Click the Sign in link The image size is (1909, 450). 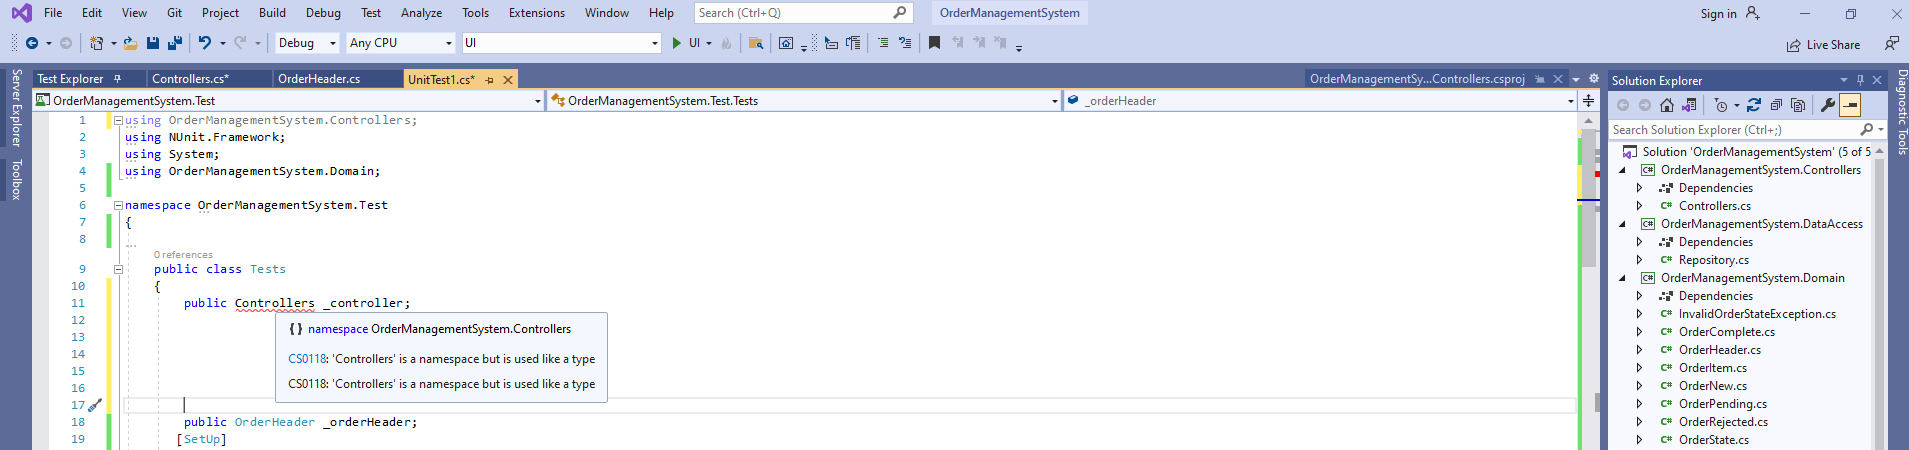[1718, 13]
